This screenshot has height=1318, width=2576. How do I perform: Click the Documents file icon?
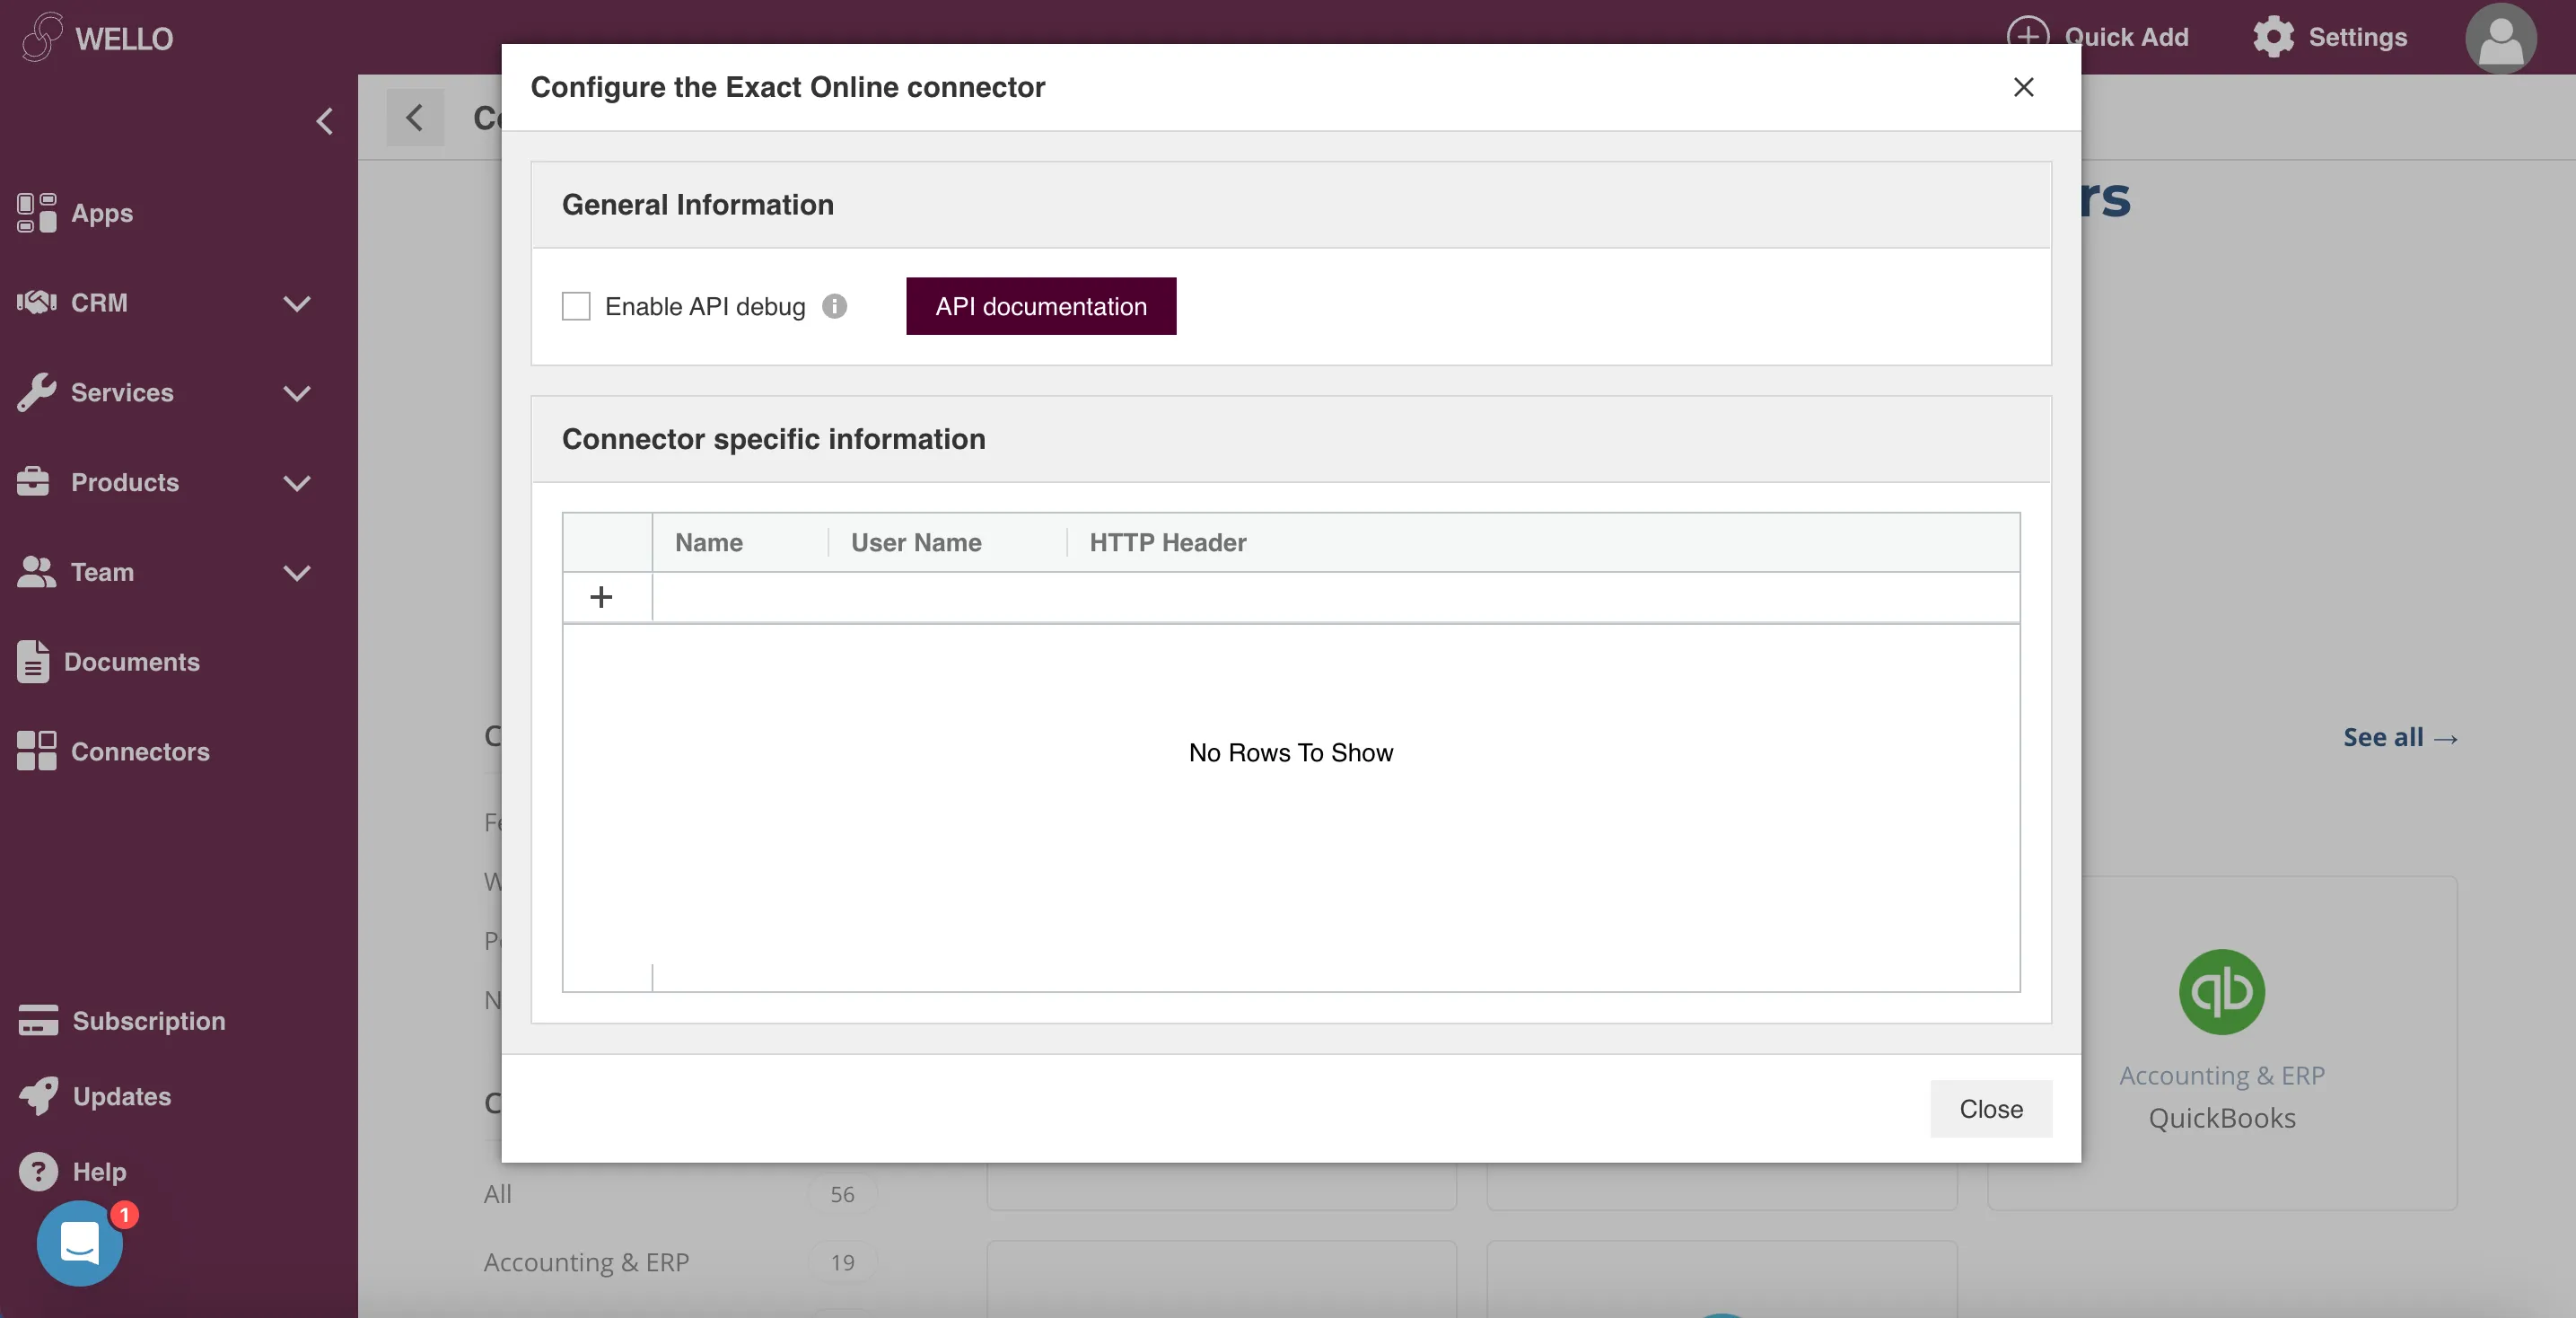(33, 661)
